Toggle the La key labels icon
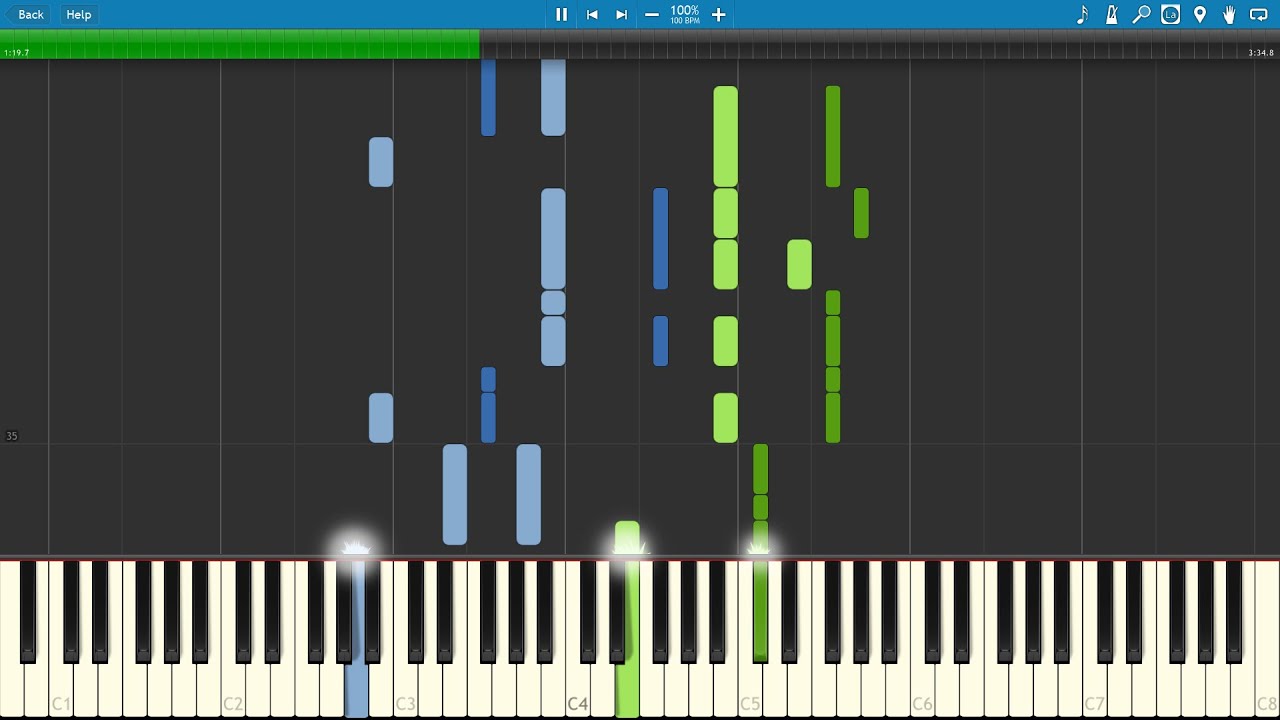The width and height of the screenshot is (1280, 720). click(x=1171, y=14)
